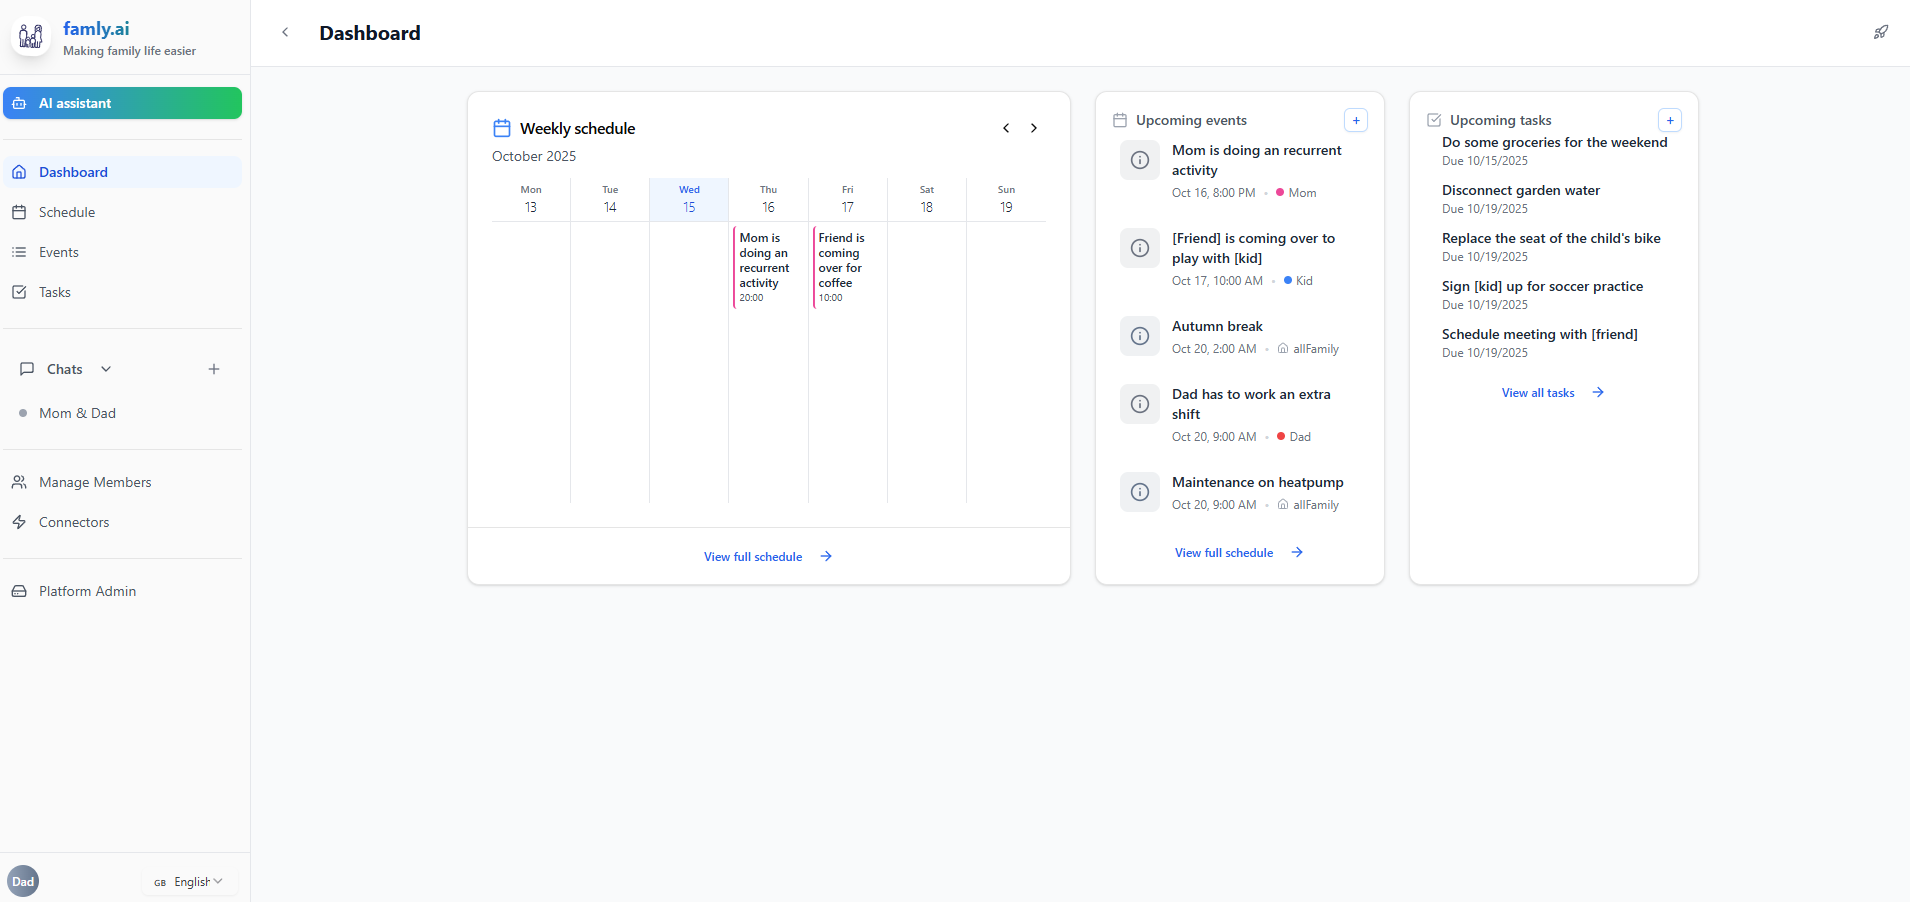Expand the Chats dropdown chevron
The width and height of the screenshot is (1910, 902).
pyautogui.click(x=106, y=368)
